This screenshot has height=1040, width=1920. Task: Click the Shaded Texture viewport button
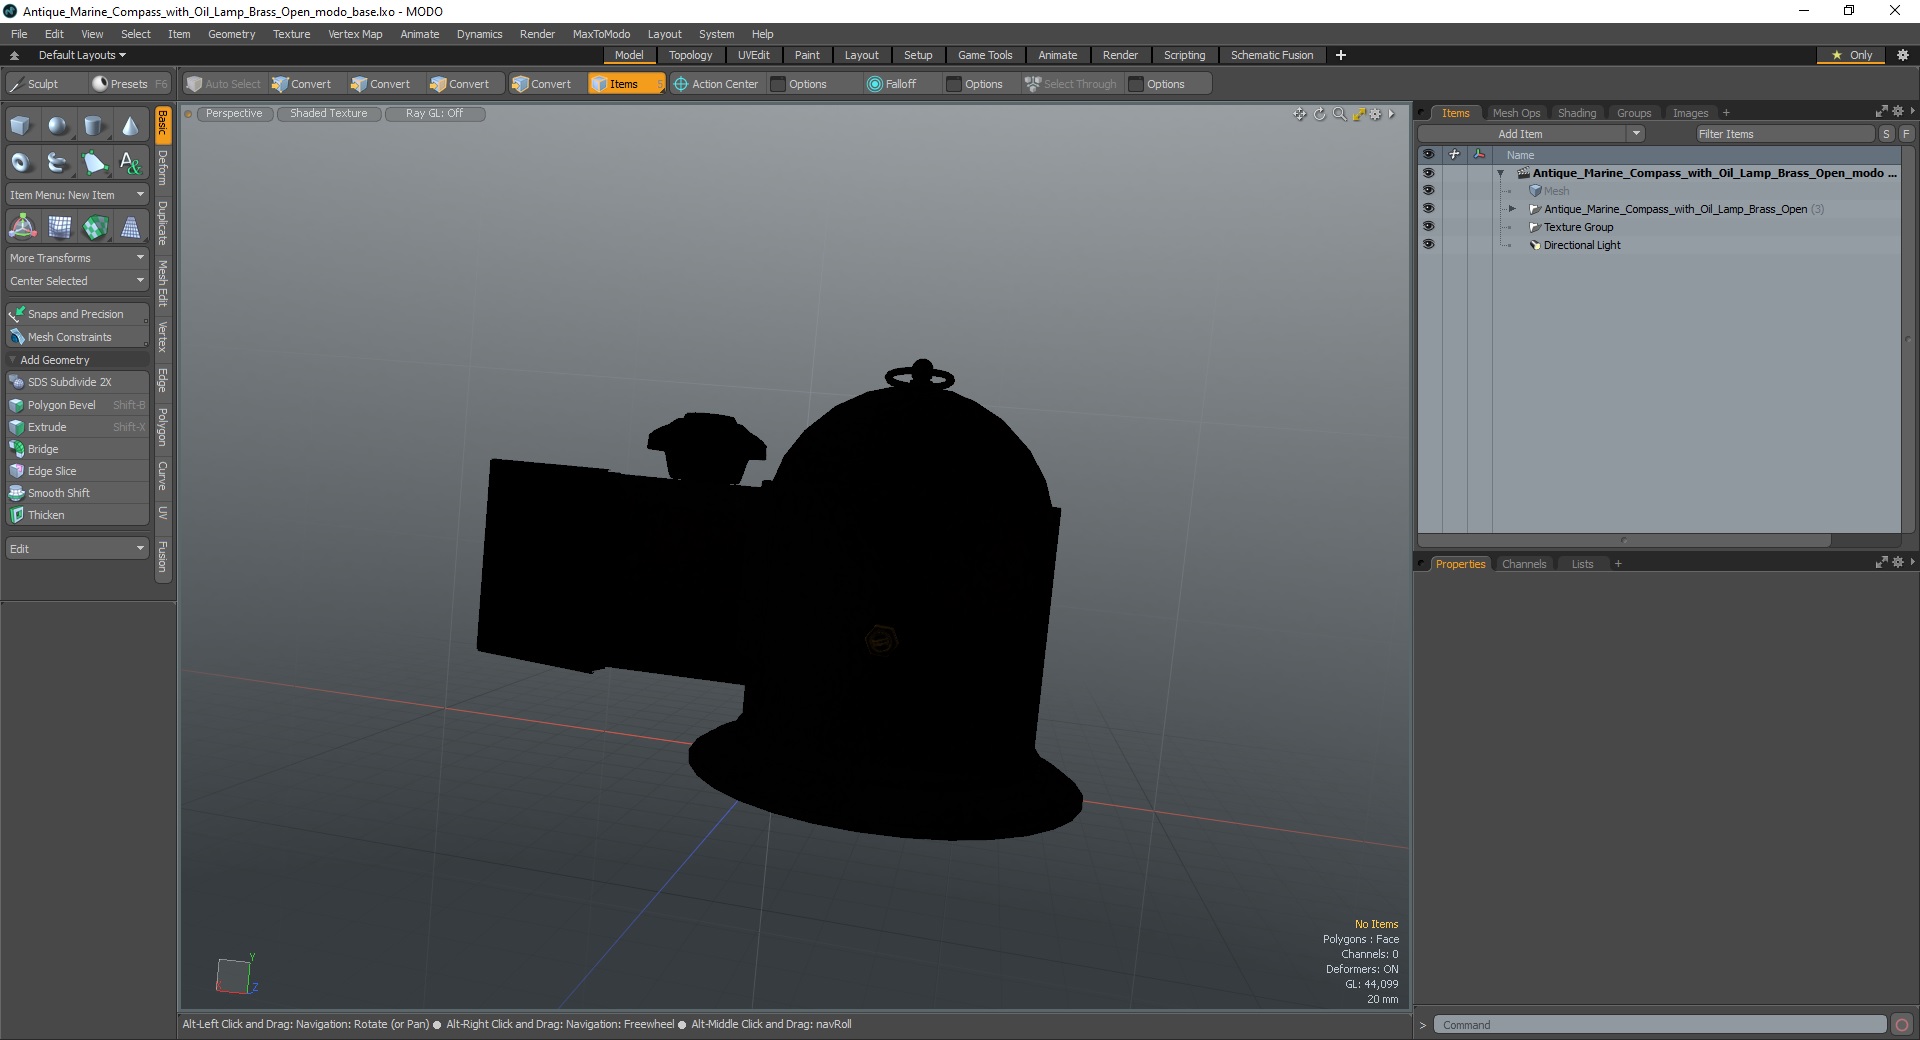(329, 114)
